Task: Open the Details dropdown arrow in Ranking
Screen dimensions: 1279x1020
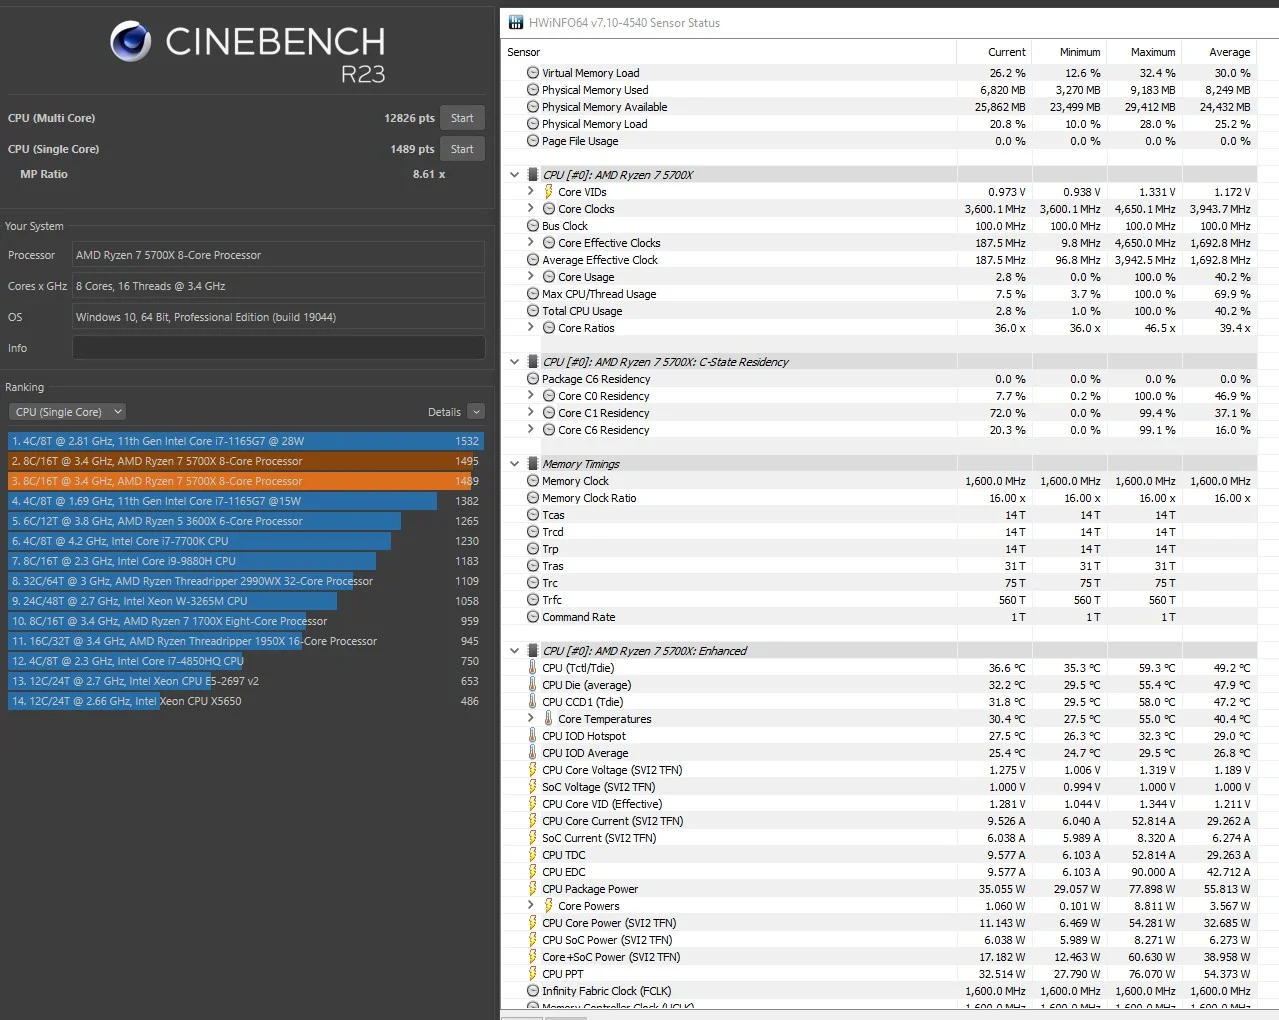Action: (x=476, y=412)
